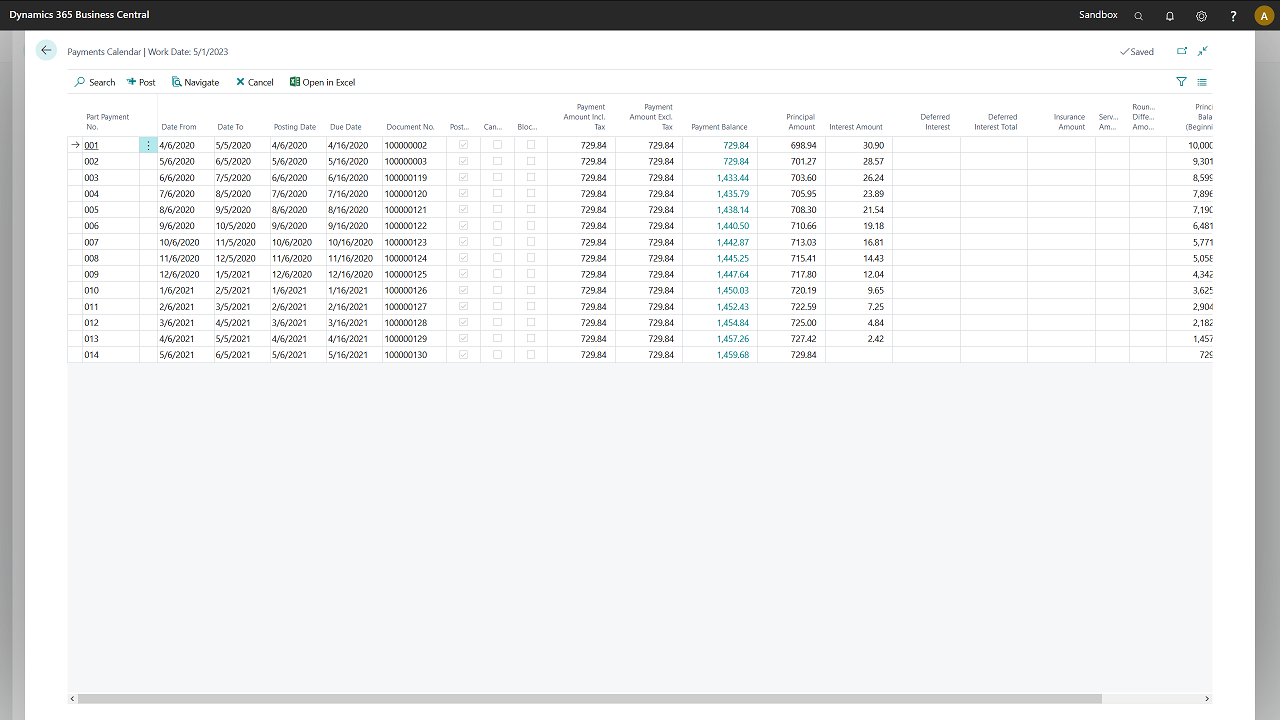Screen dimensions: 1280x720
Task: Select the Principal Amount cell 725.00
Action: coord(791,322)
